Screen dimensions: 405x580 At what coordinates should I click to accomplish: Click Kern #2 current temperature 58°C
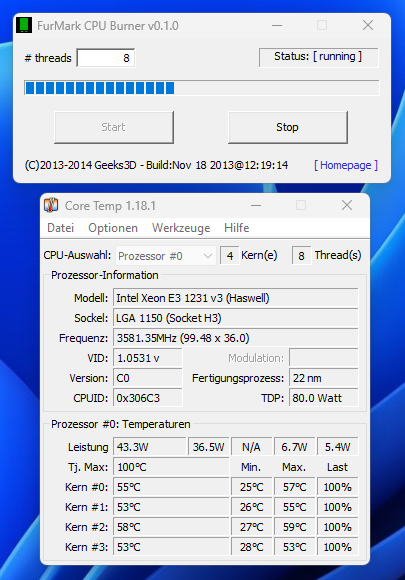tap(171, 527)
